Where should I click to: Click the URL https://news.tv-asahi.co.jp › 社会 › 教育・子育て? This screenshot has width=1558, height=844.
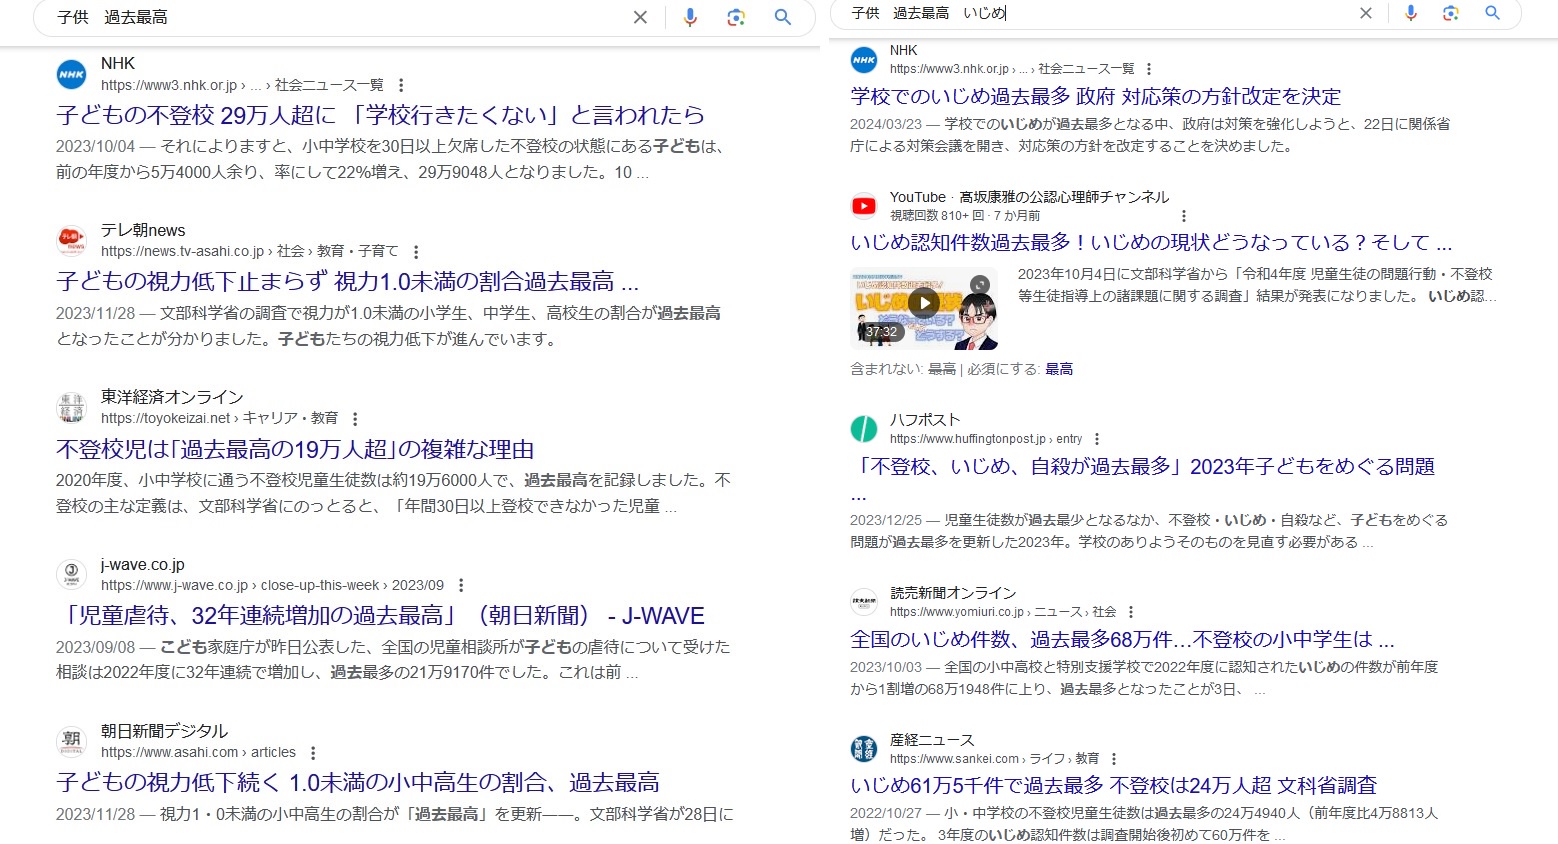click(x=250, y=252)
